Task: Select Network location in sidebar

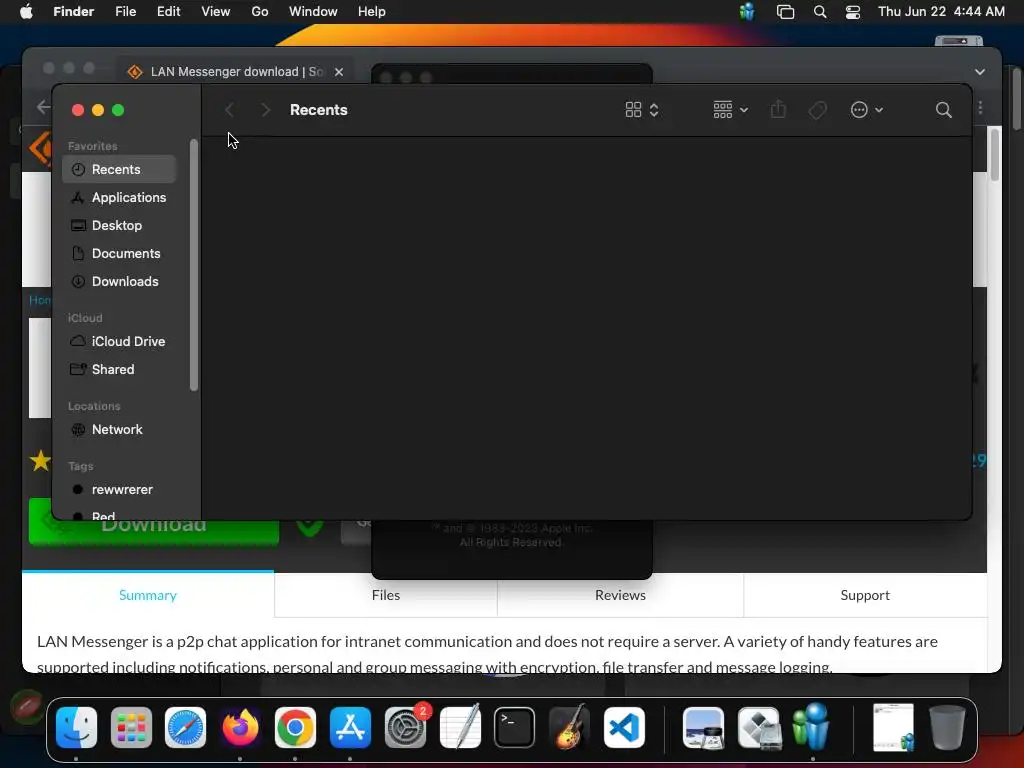Action: (119, 430)
